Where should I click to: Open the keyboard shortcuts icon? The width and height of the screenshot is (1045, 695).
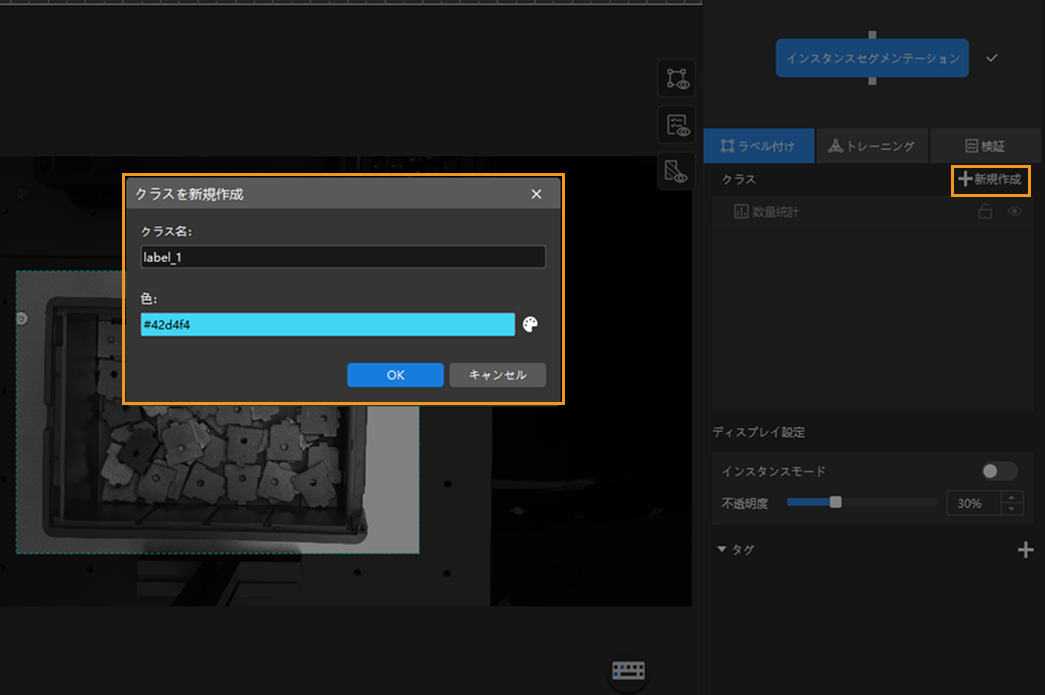[628, 670]
